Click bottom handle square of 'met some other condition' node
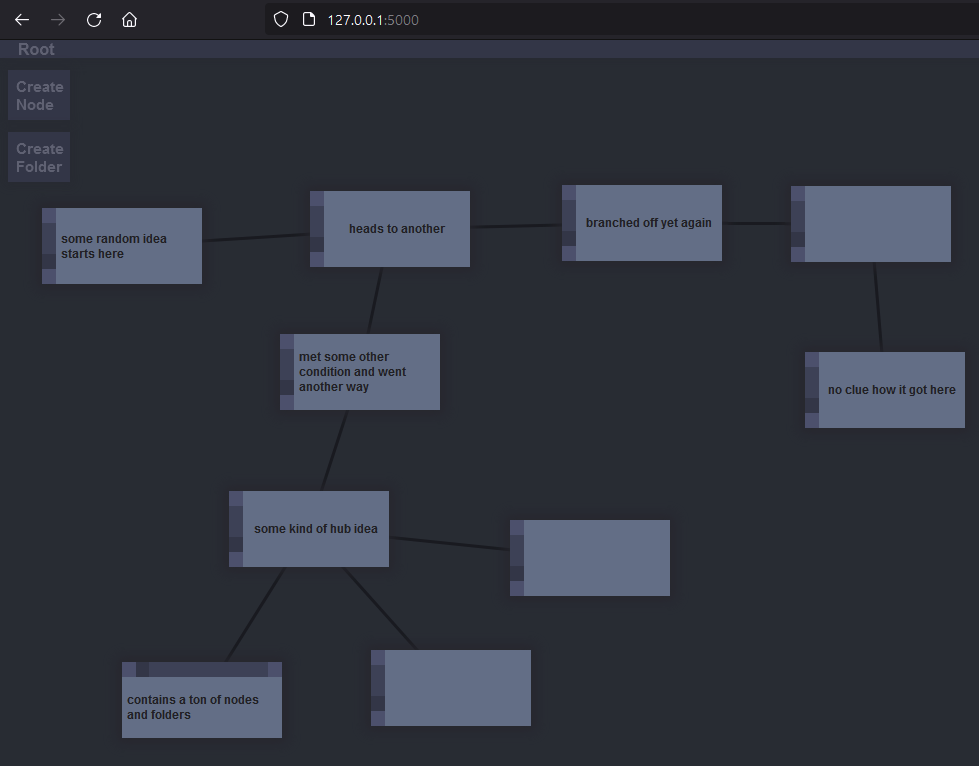The image size is (979, 766). coord(287,403)
